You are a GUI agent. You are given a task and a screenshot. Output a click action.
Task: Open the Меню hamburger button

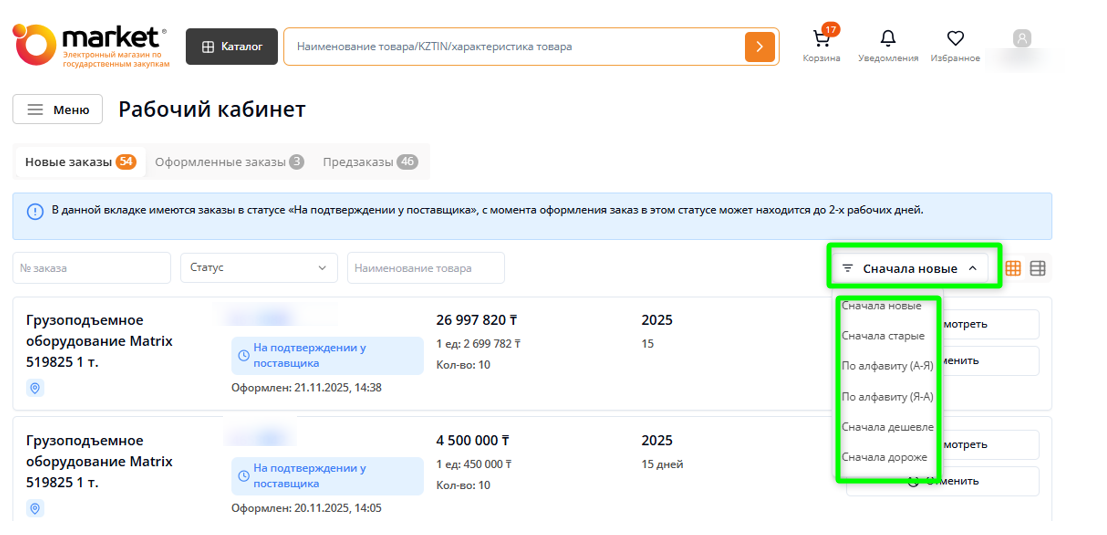click(58, 110)
